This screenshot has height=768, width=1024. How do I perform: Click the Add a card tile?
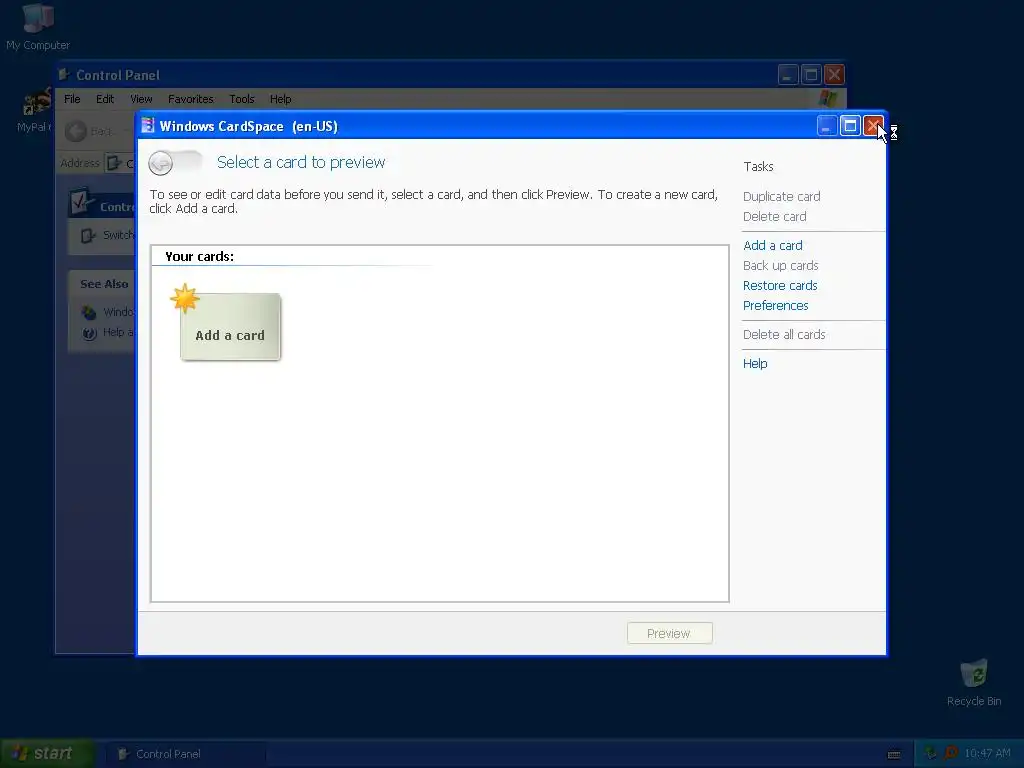230,327
